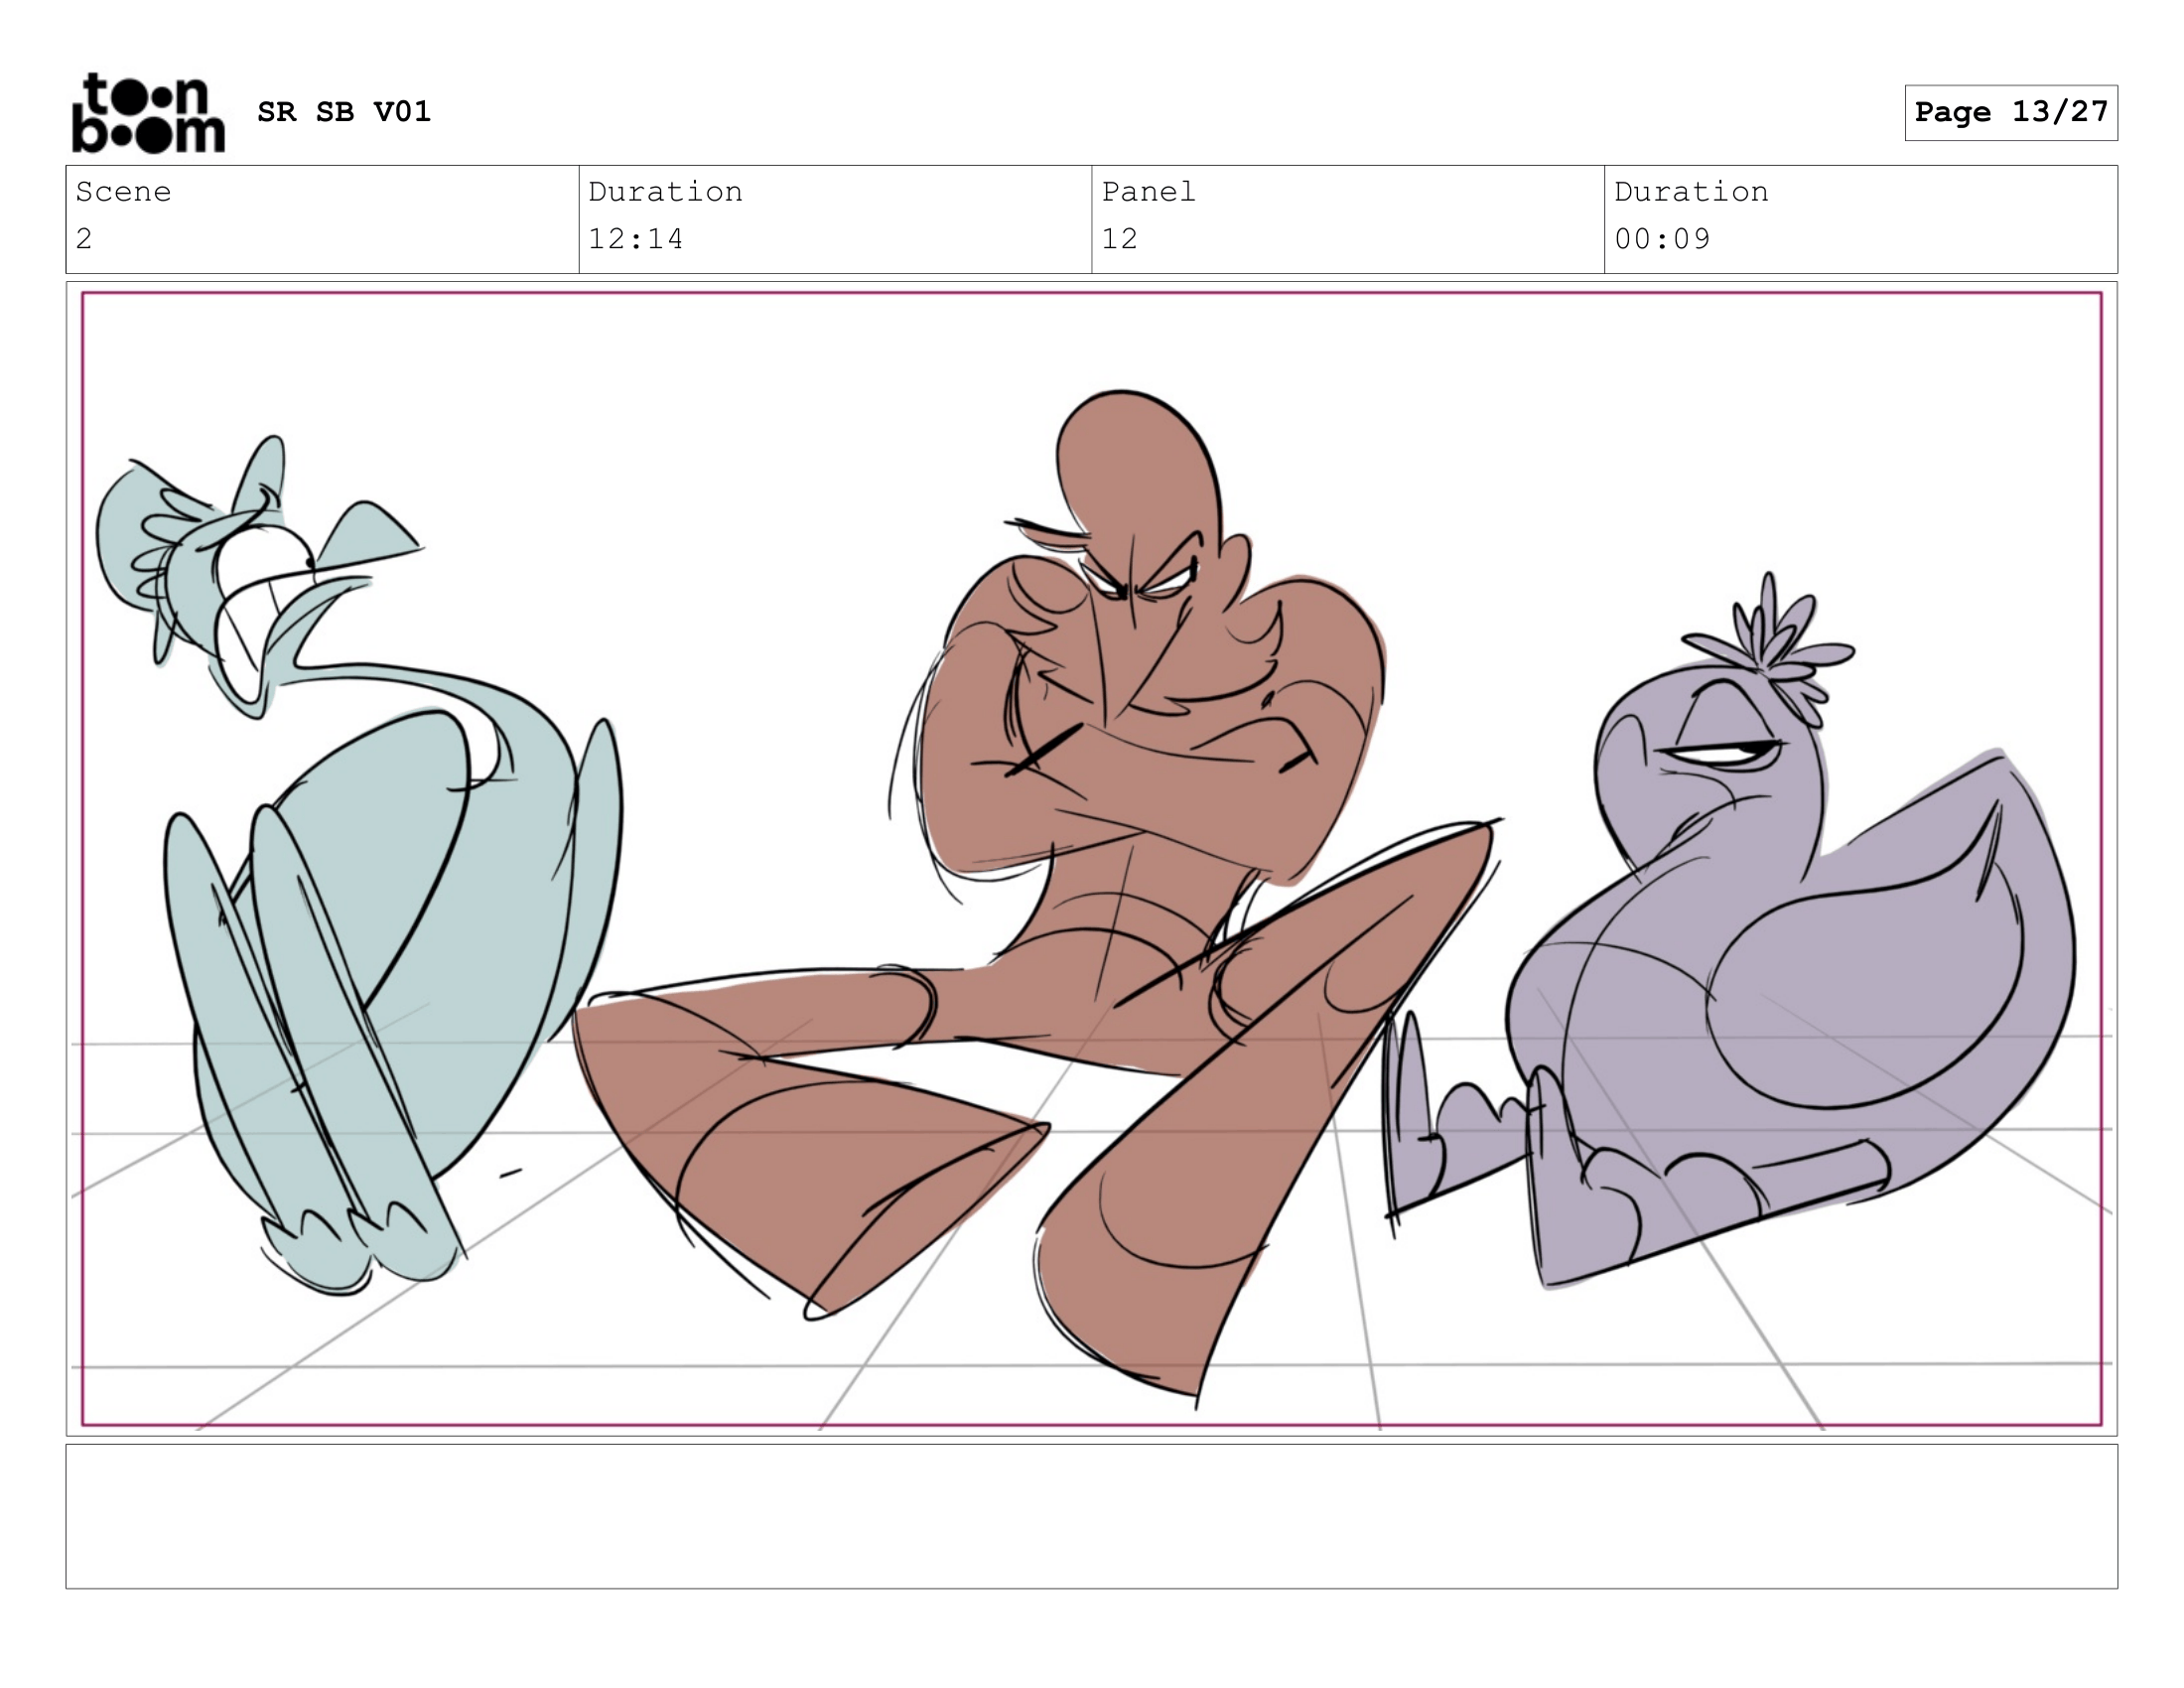
Task: Click inside the empty notes box
Action: click(1090, 1515)
